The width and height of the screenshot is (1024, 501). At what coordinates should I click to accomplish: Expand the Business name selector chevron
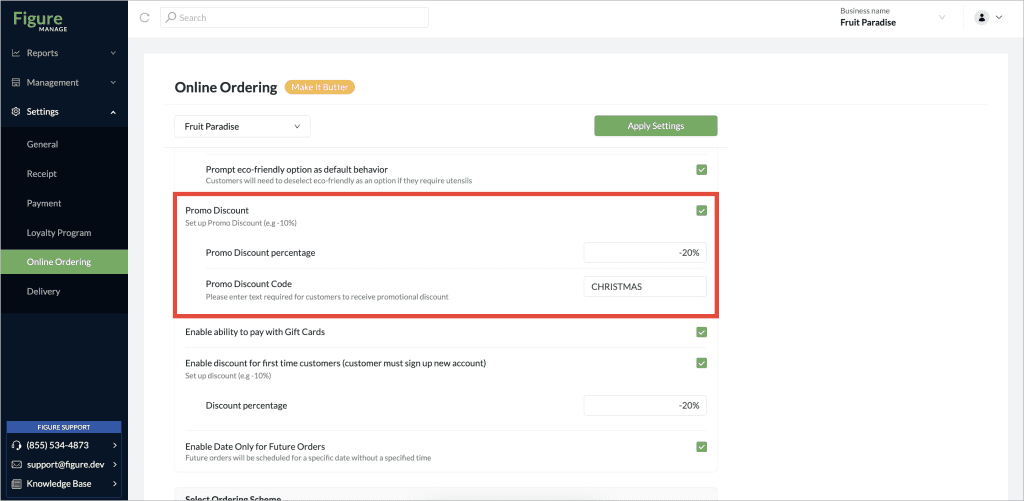click(942, 18)
